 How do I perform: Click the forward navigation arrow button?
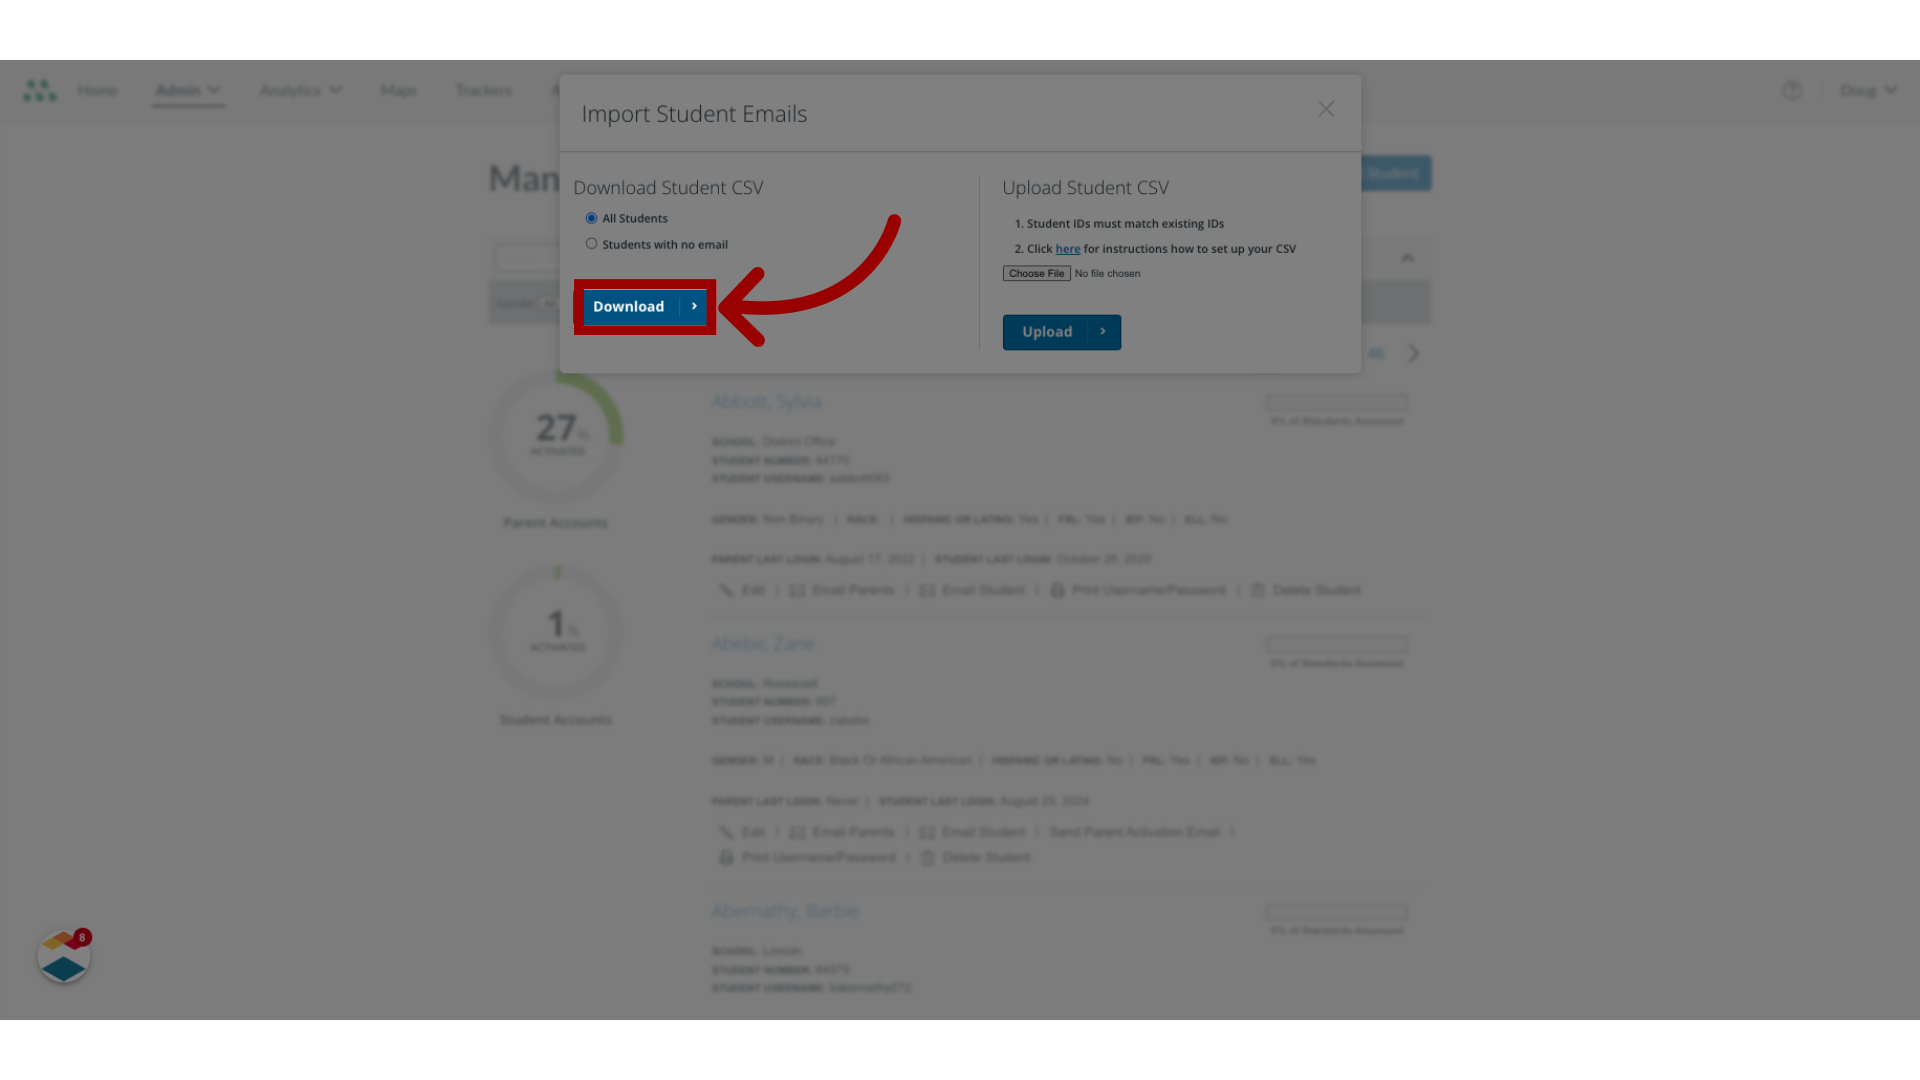point(1412,353)
